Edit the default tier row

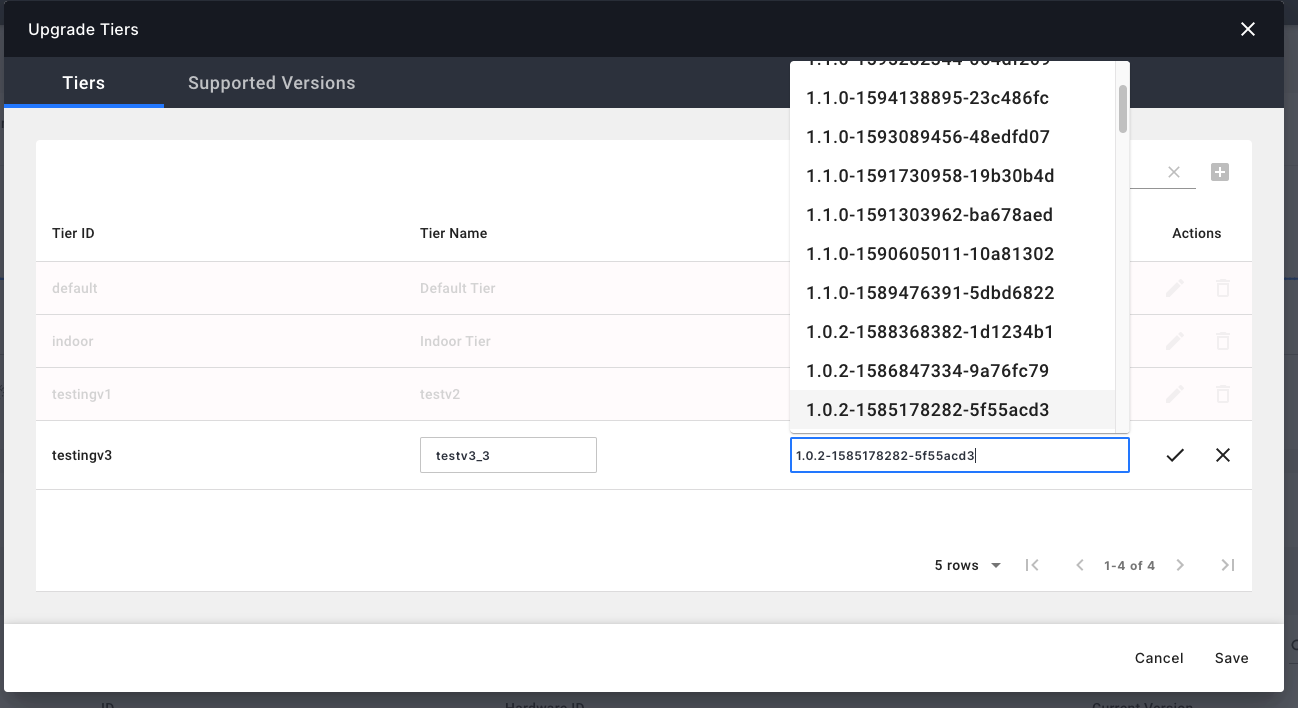point(1175,288)
